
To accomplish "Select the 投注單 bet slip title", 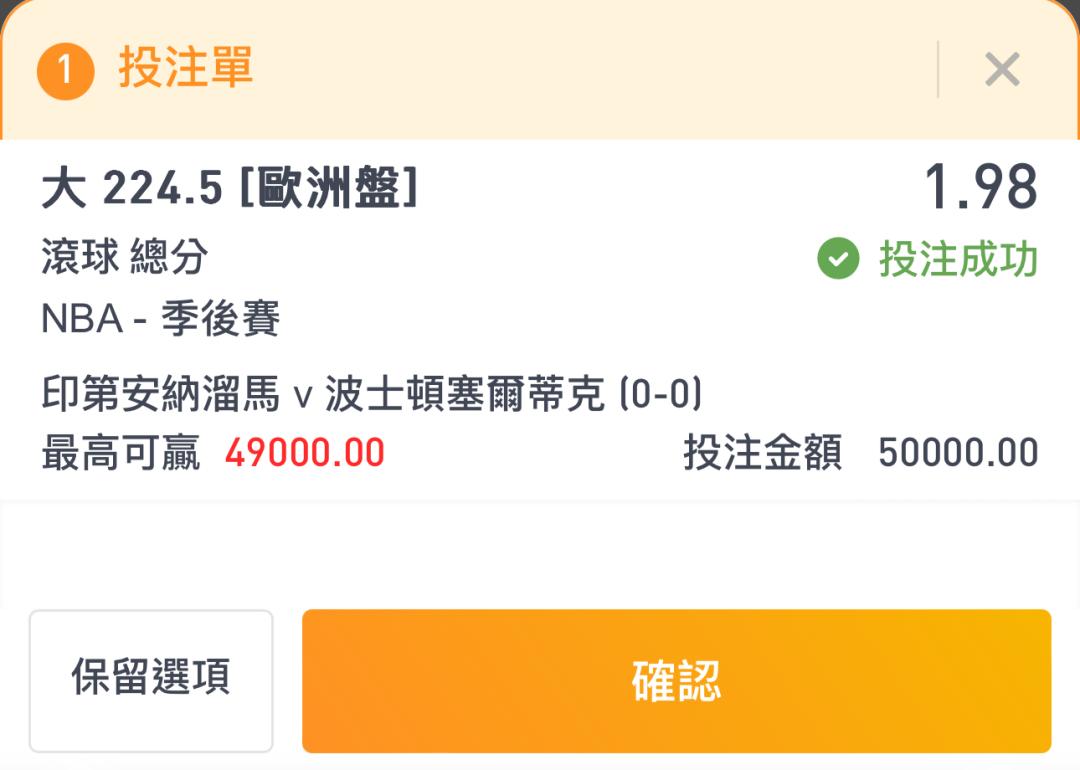I will point(186,67).
